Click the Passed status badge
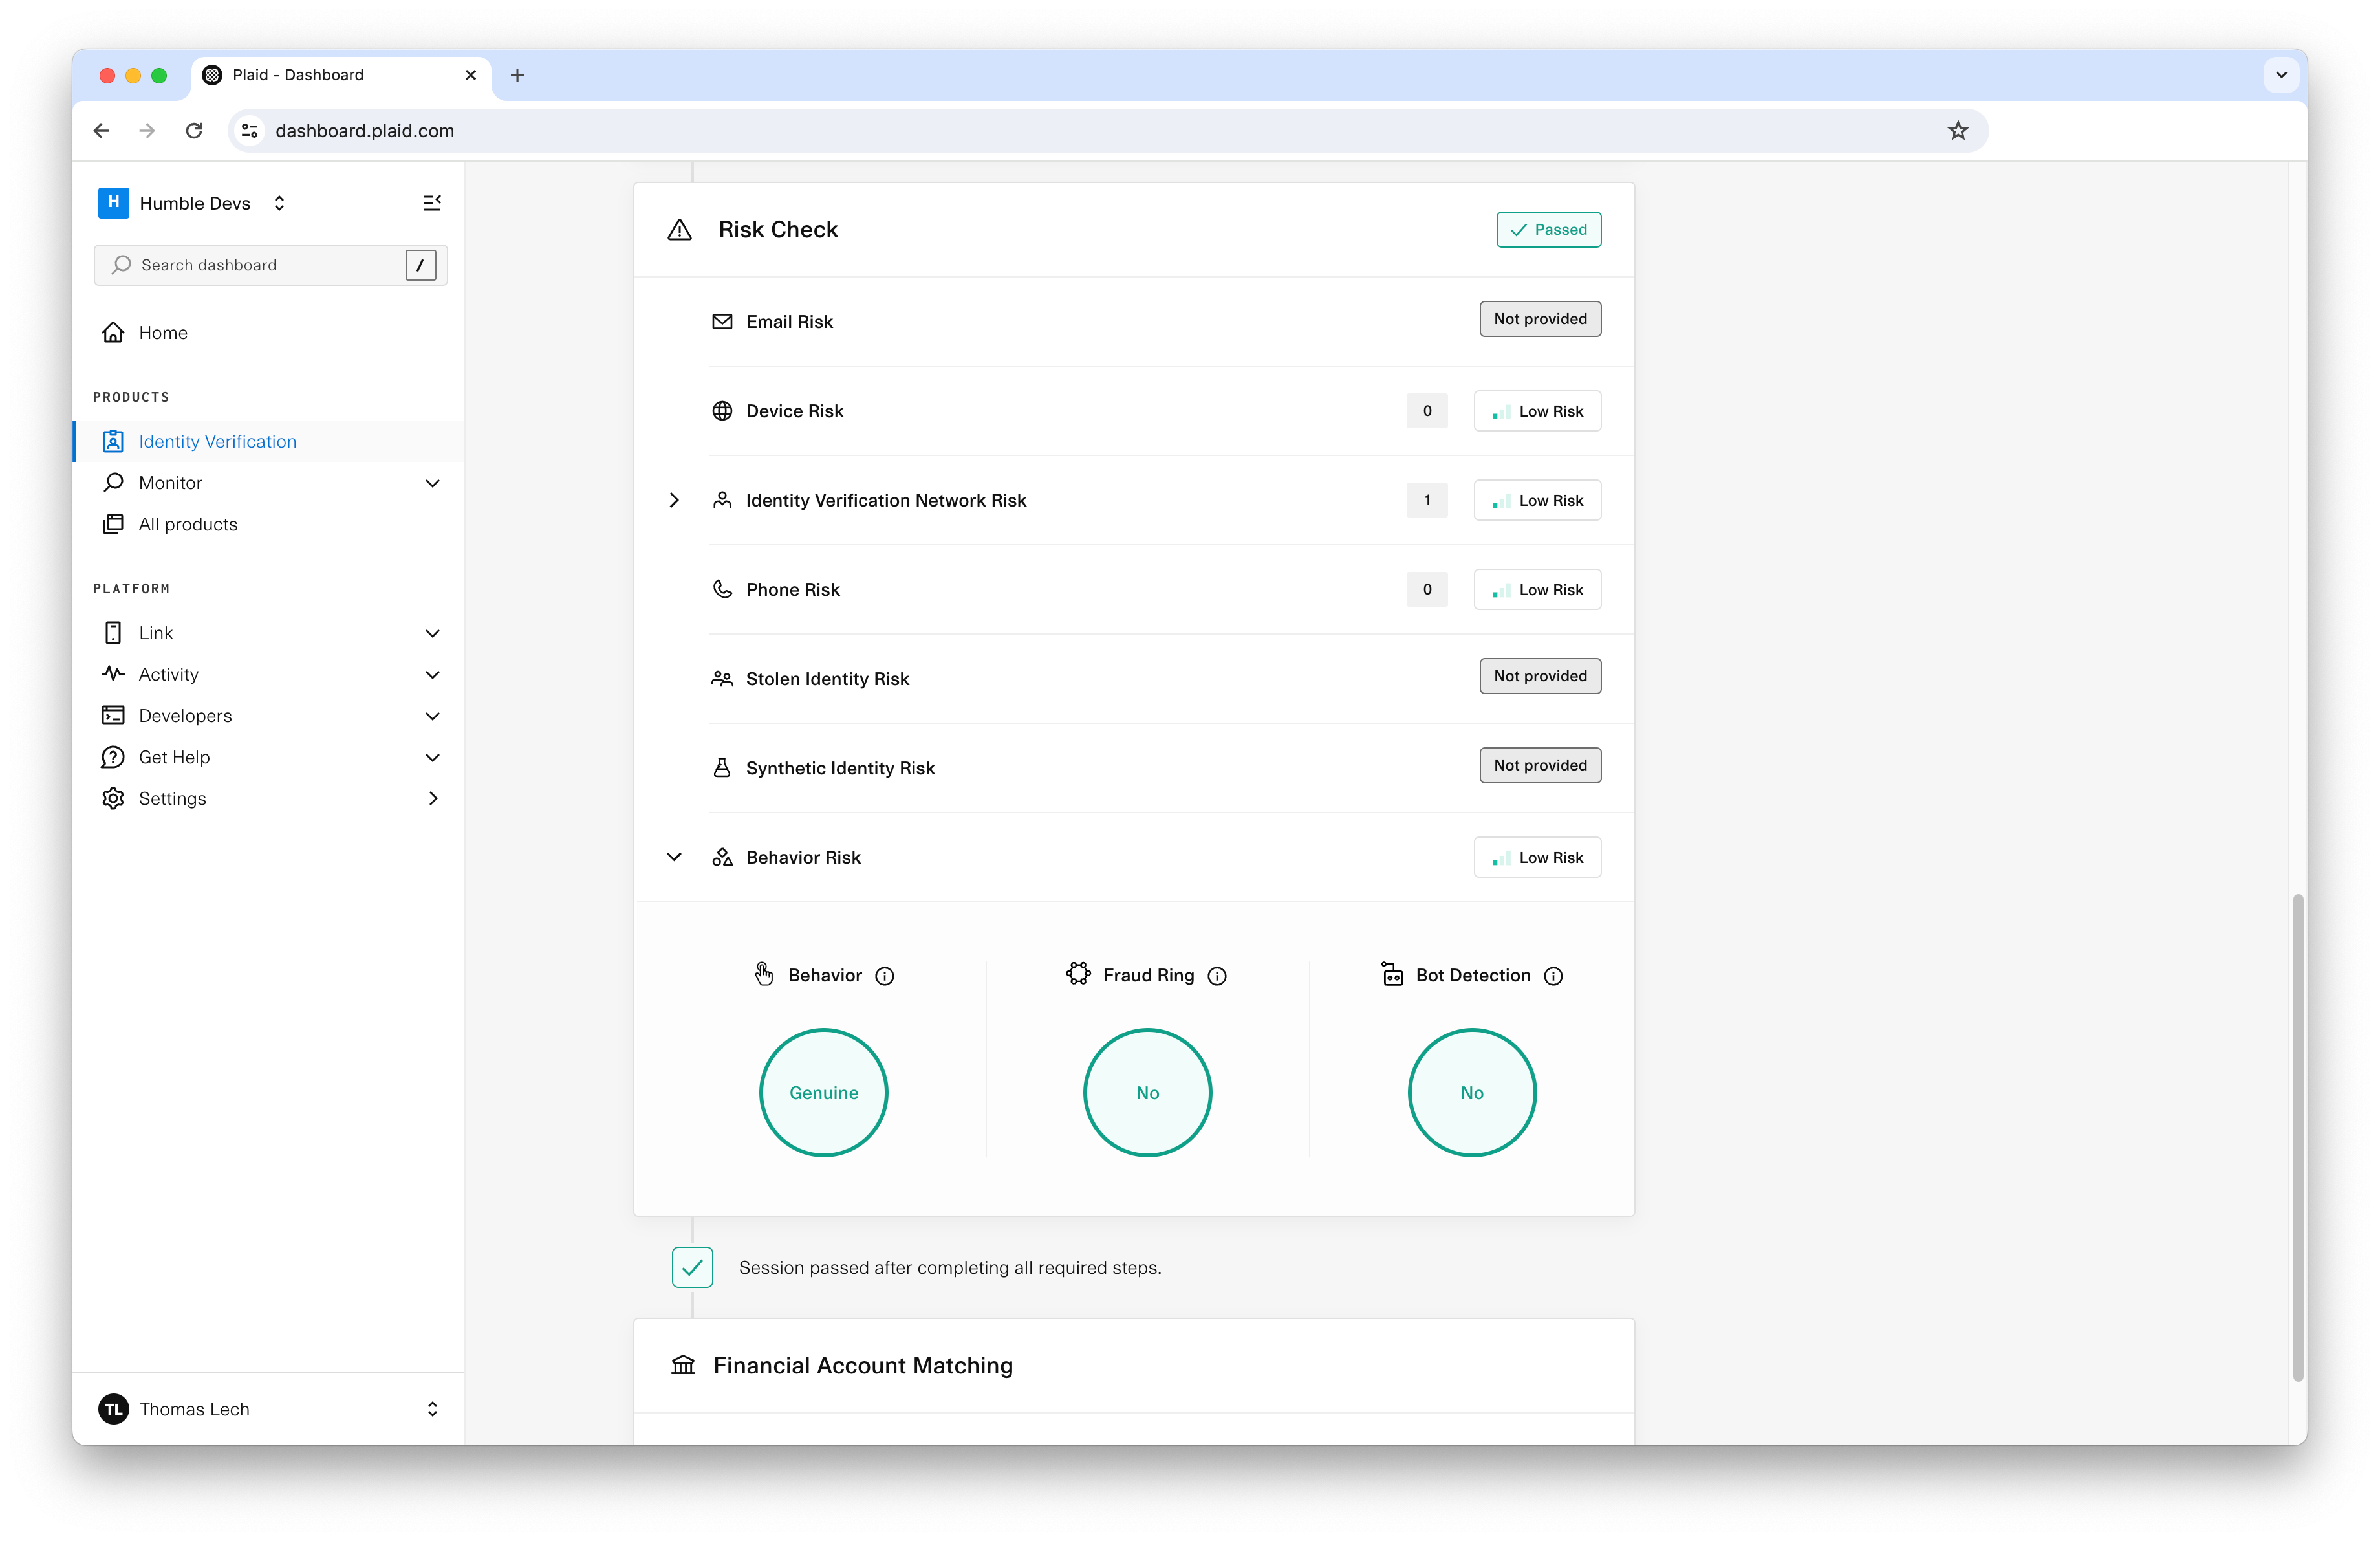 [x=1548, y=229]
